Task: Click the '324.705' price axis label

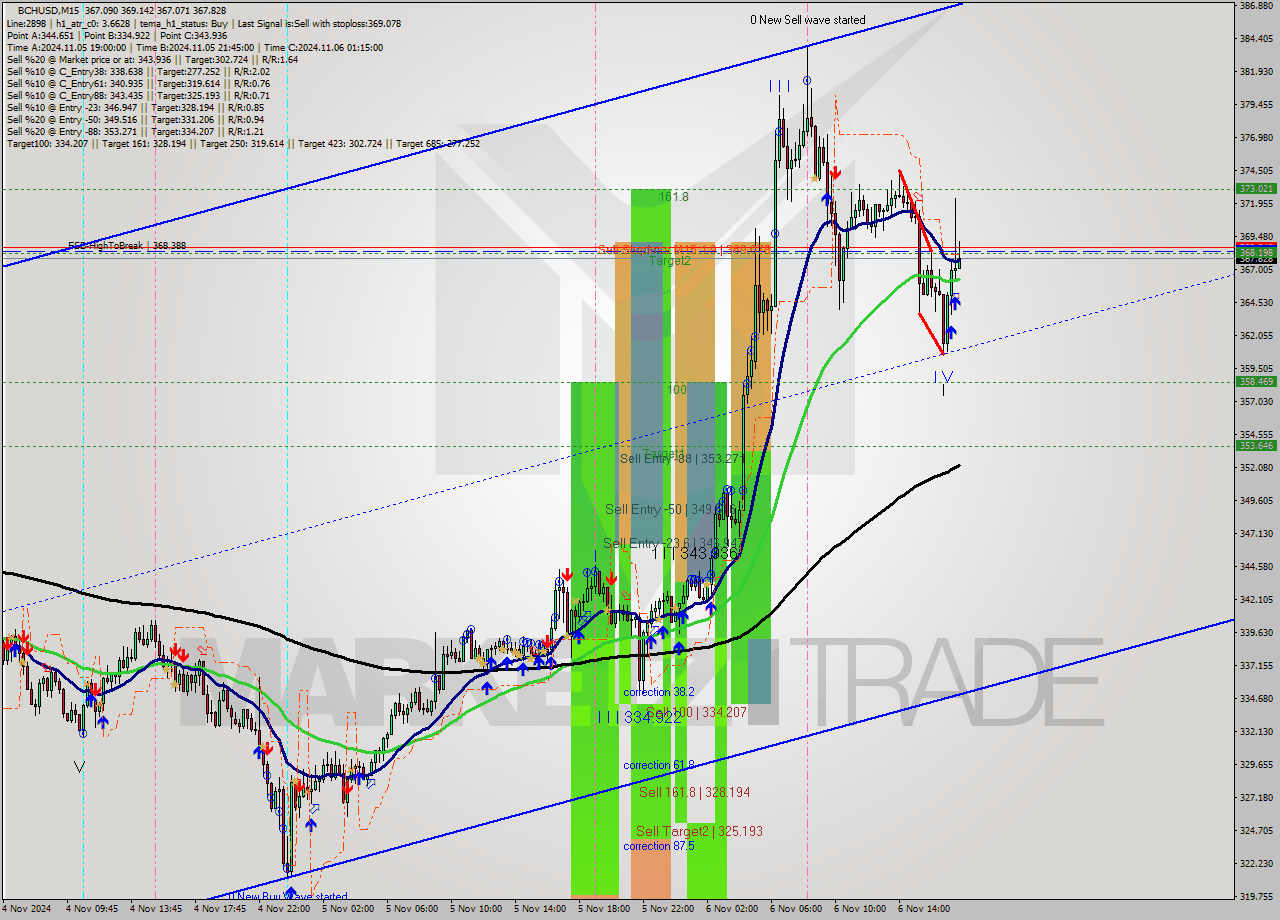Action: point(1256,831)
